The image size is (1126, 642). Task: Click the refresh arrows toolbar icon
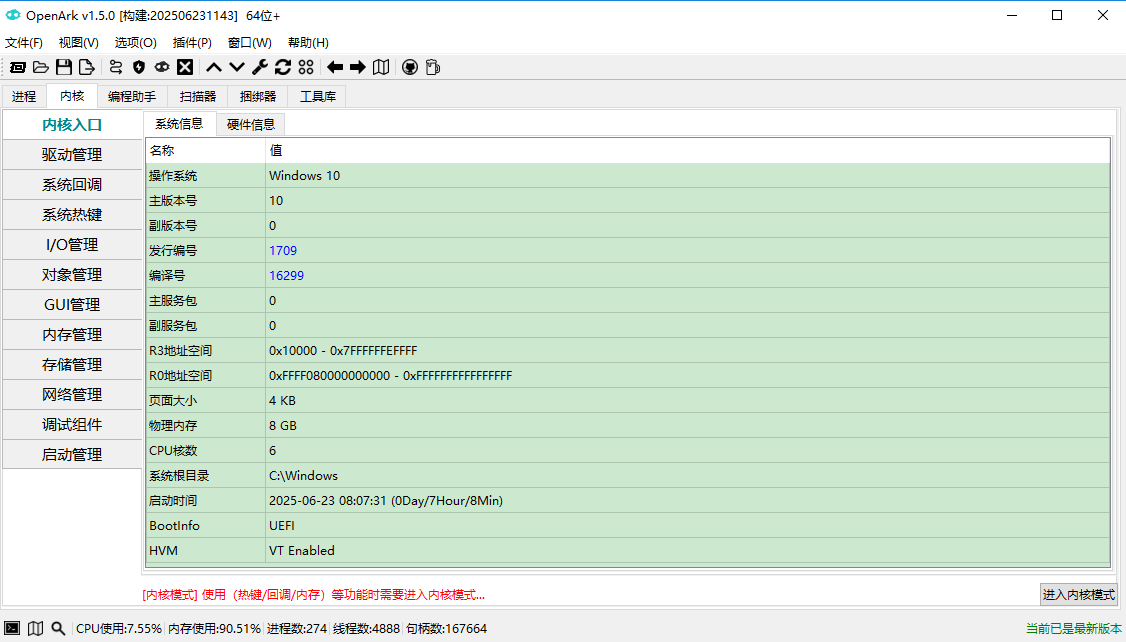[x=283, y=67]
